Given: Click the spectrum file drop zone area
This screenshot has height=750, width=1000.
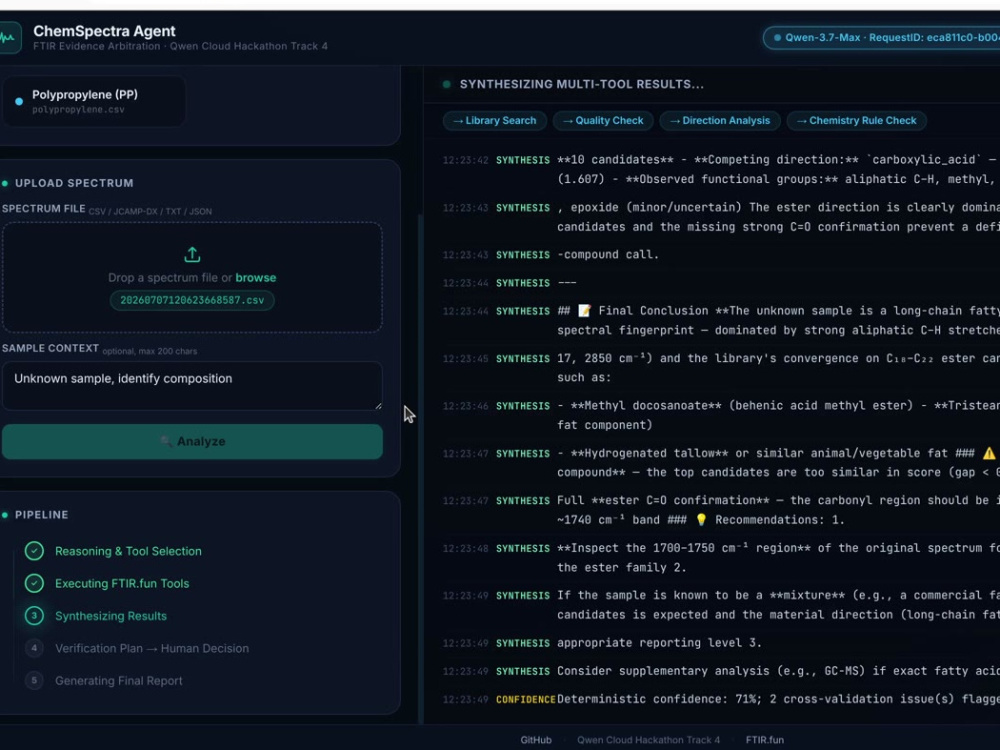Looking at the screenshot, I should tap(192, 277).
